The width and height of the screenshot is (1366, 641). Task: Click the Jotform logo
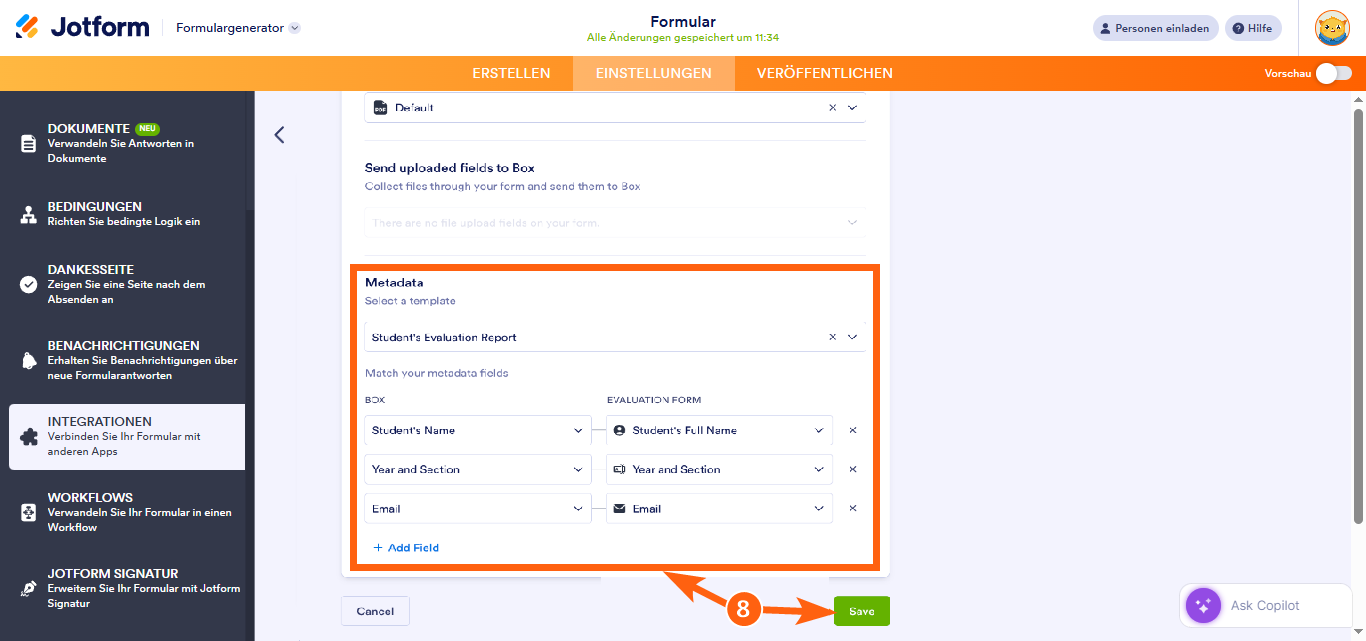coord(82,27)
